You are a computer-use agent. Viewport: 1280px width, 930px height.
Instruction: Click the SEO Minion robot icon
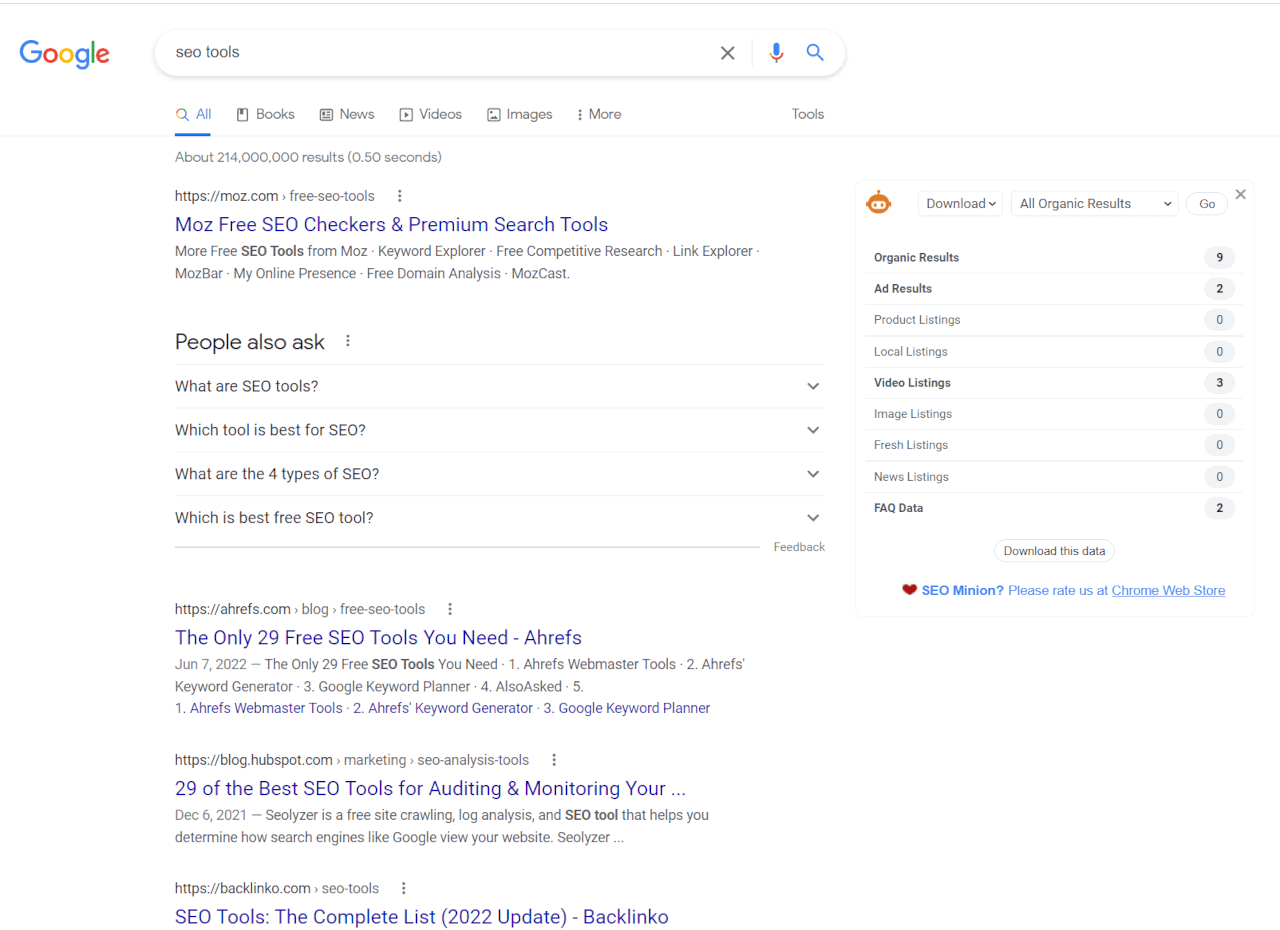[x=878, y=203]
